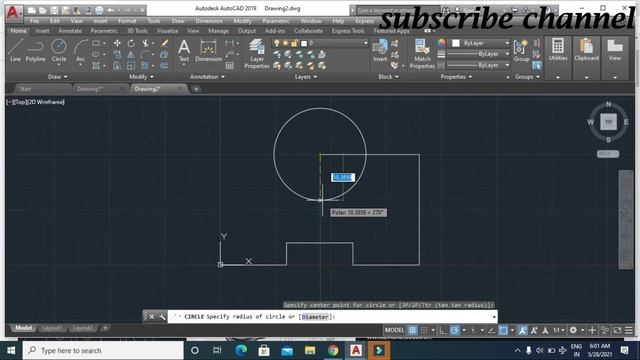The width and height of the screenshot is (640, 360).
Task: Expand the Draw panel
Action: [x=58, y=77]
